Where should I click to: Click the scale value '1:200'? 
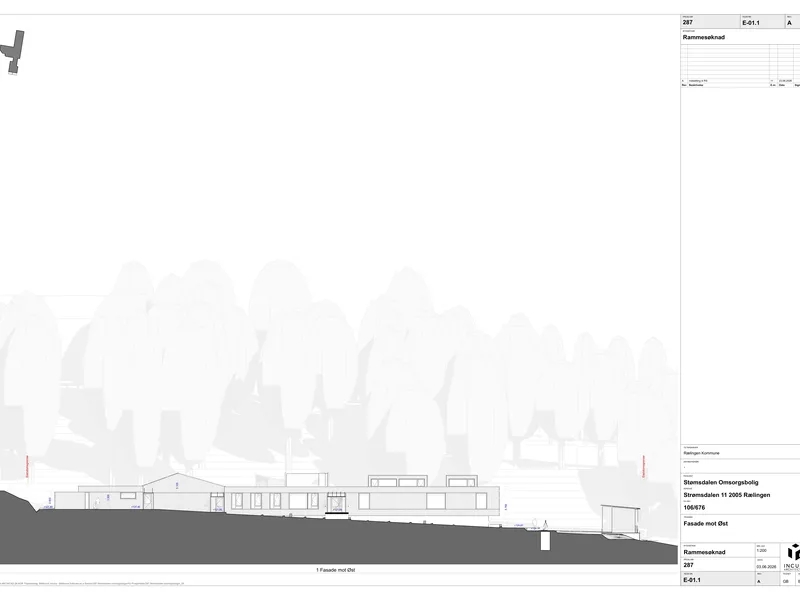coord(761,551)
